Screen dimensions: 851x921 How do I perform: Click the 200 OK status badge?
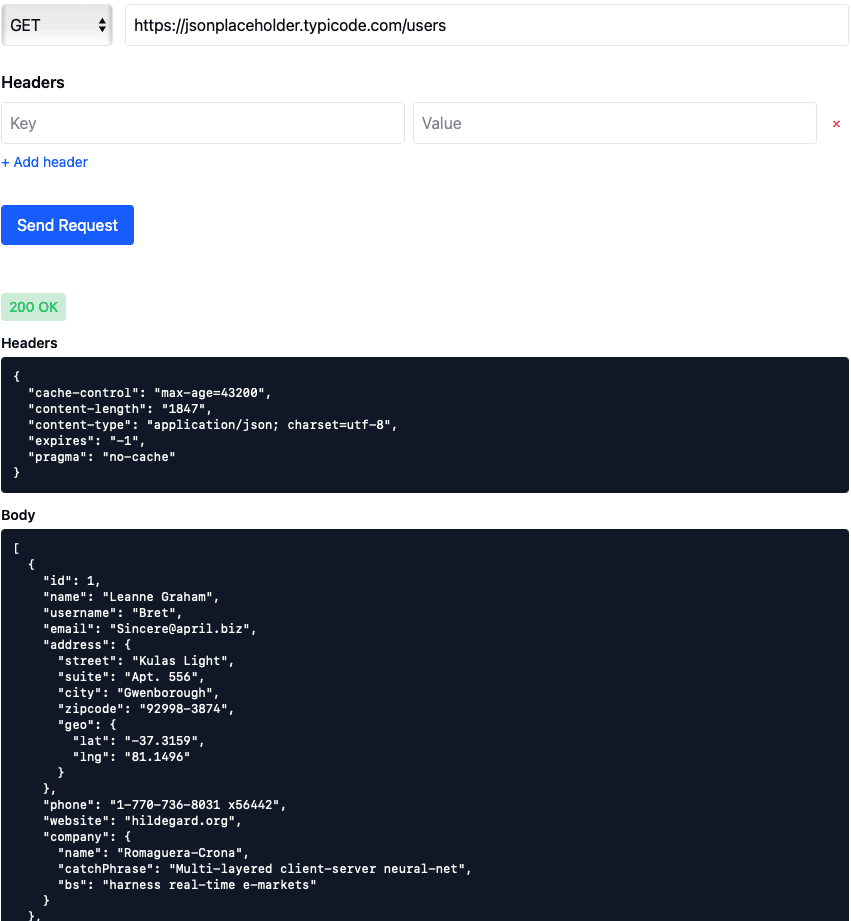click(x=33, y=307)
